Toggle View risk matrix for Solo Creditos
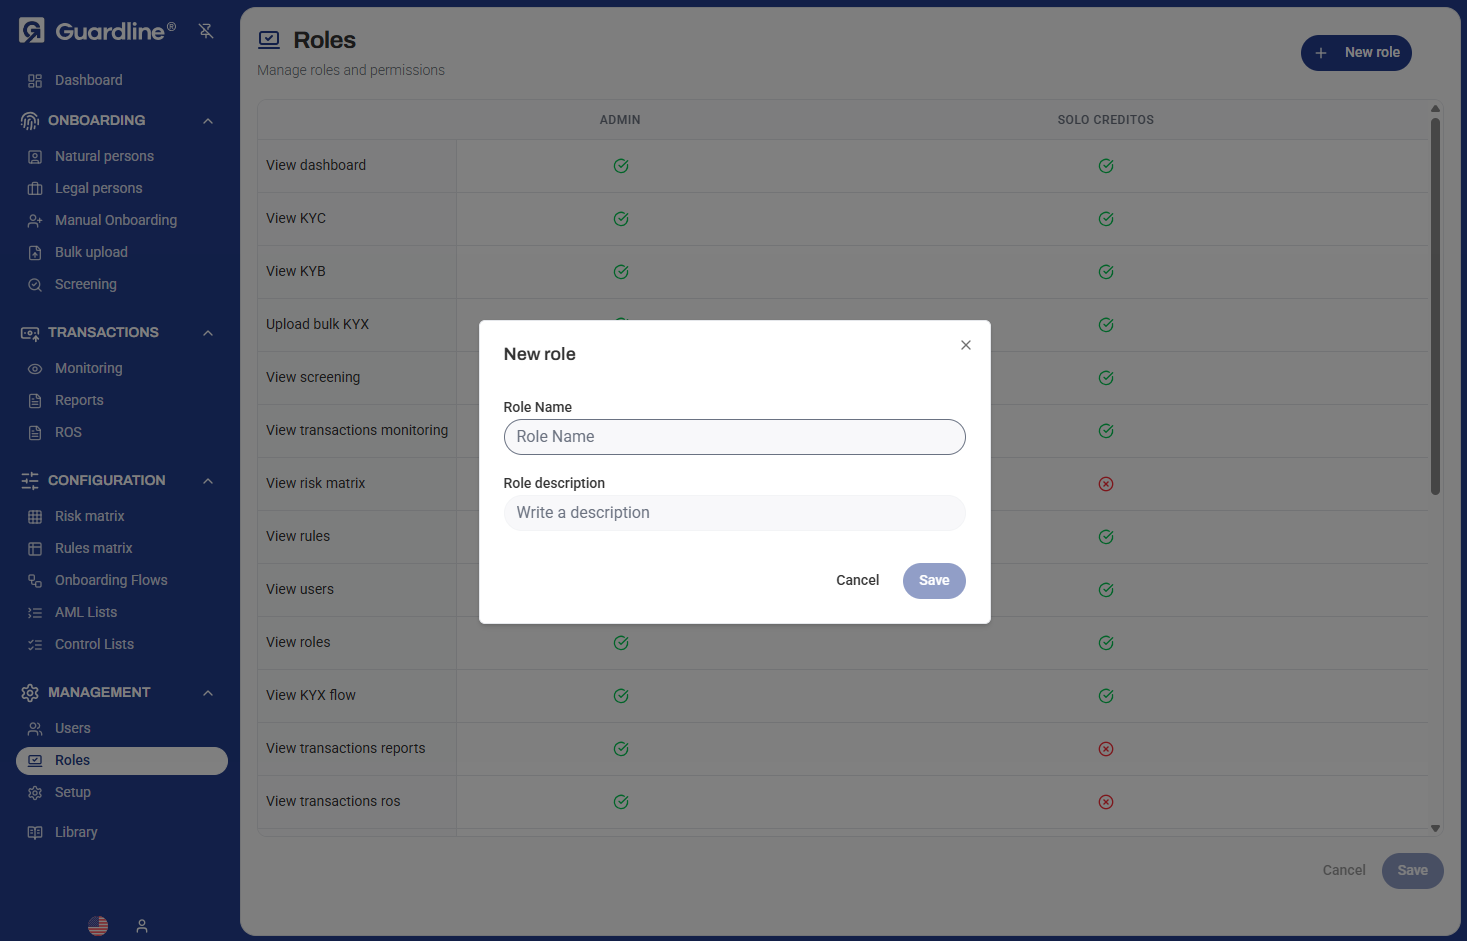This screenshot has height=941, width=1467. 1106,484
